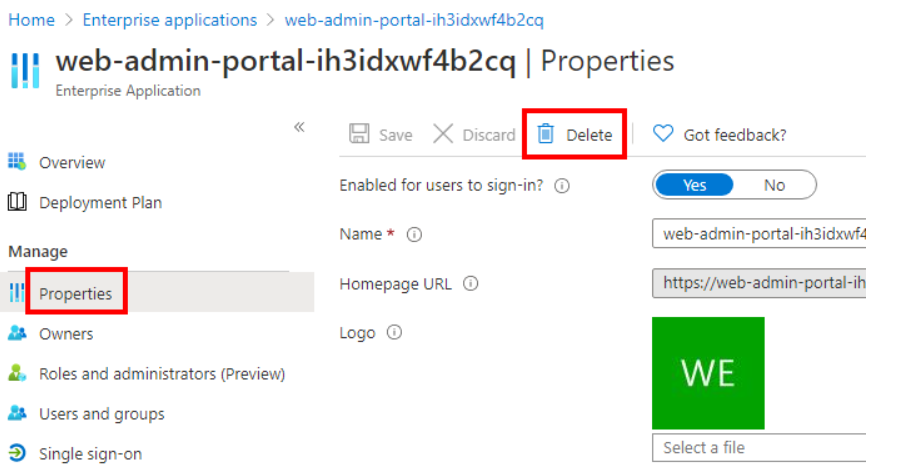The image size is (914, 474).
Task: Click the green WE logo thumbnail
Action: pos(708,373)
